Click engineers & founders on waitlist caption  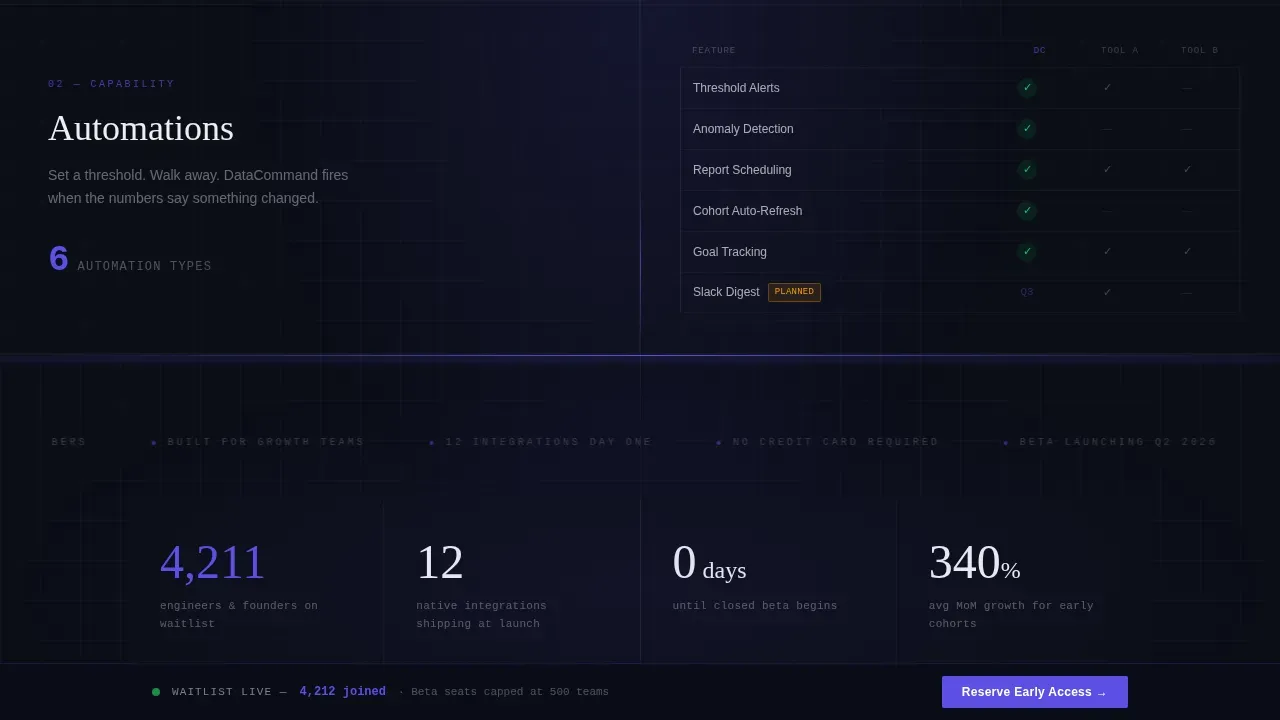click(239, 615)
